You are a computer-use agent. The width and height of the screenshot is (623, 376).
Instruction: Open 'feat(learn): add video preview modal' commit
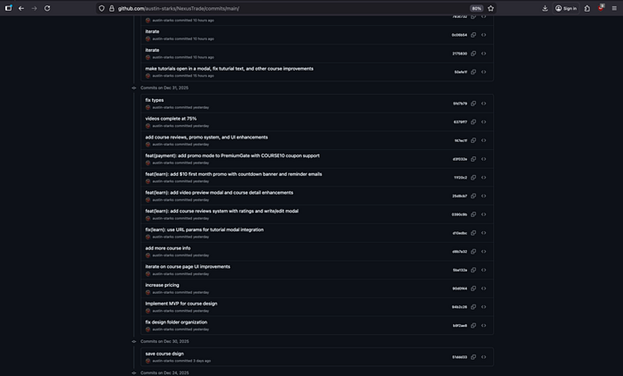click(219, 192)
